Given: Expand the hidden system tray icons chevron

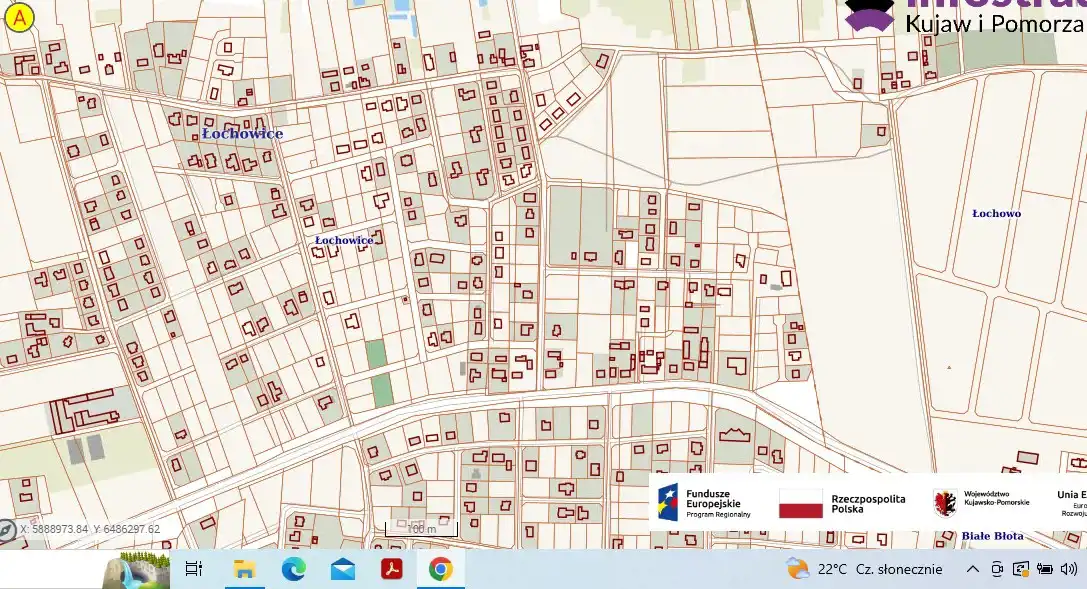Looking at the screenshot, I should coord(972,569).
